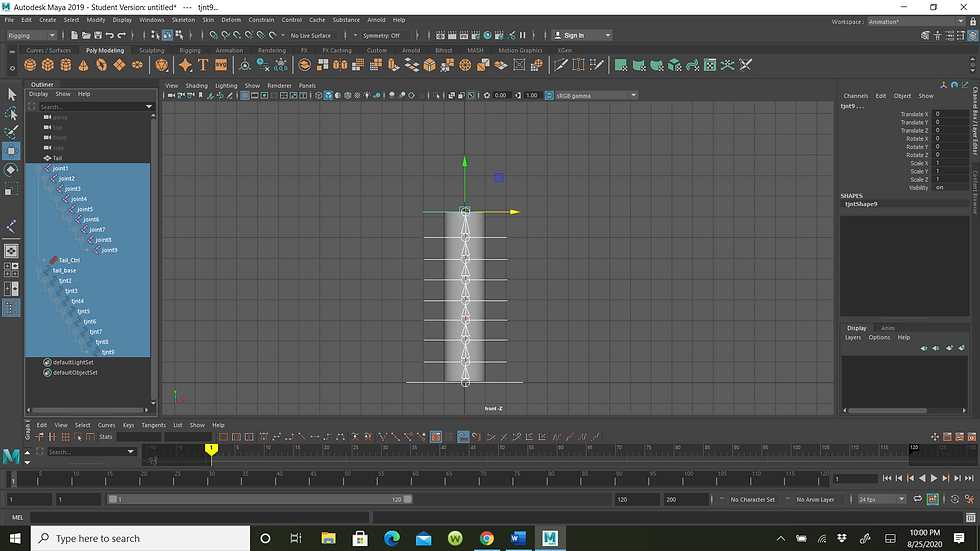Open the Tangents menu in Graph Editor
Viewport: 980px width, 551px height.
pyautogui.click(x=153, y=425)
